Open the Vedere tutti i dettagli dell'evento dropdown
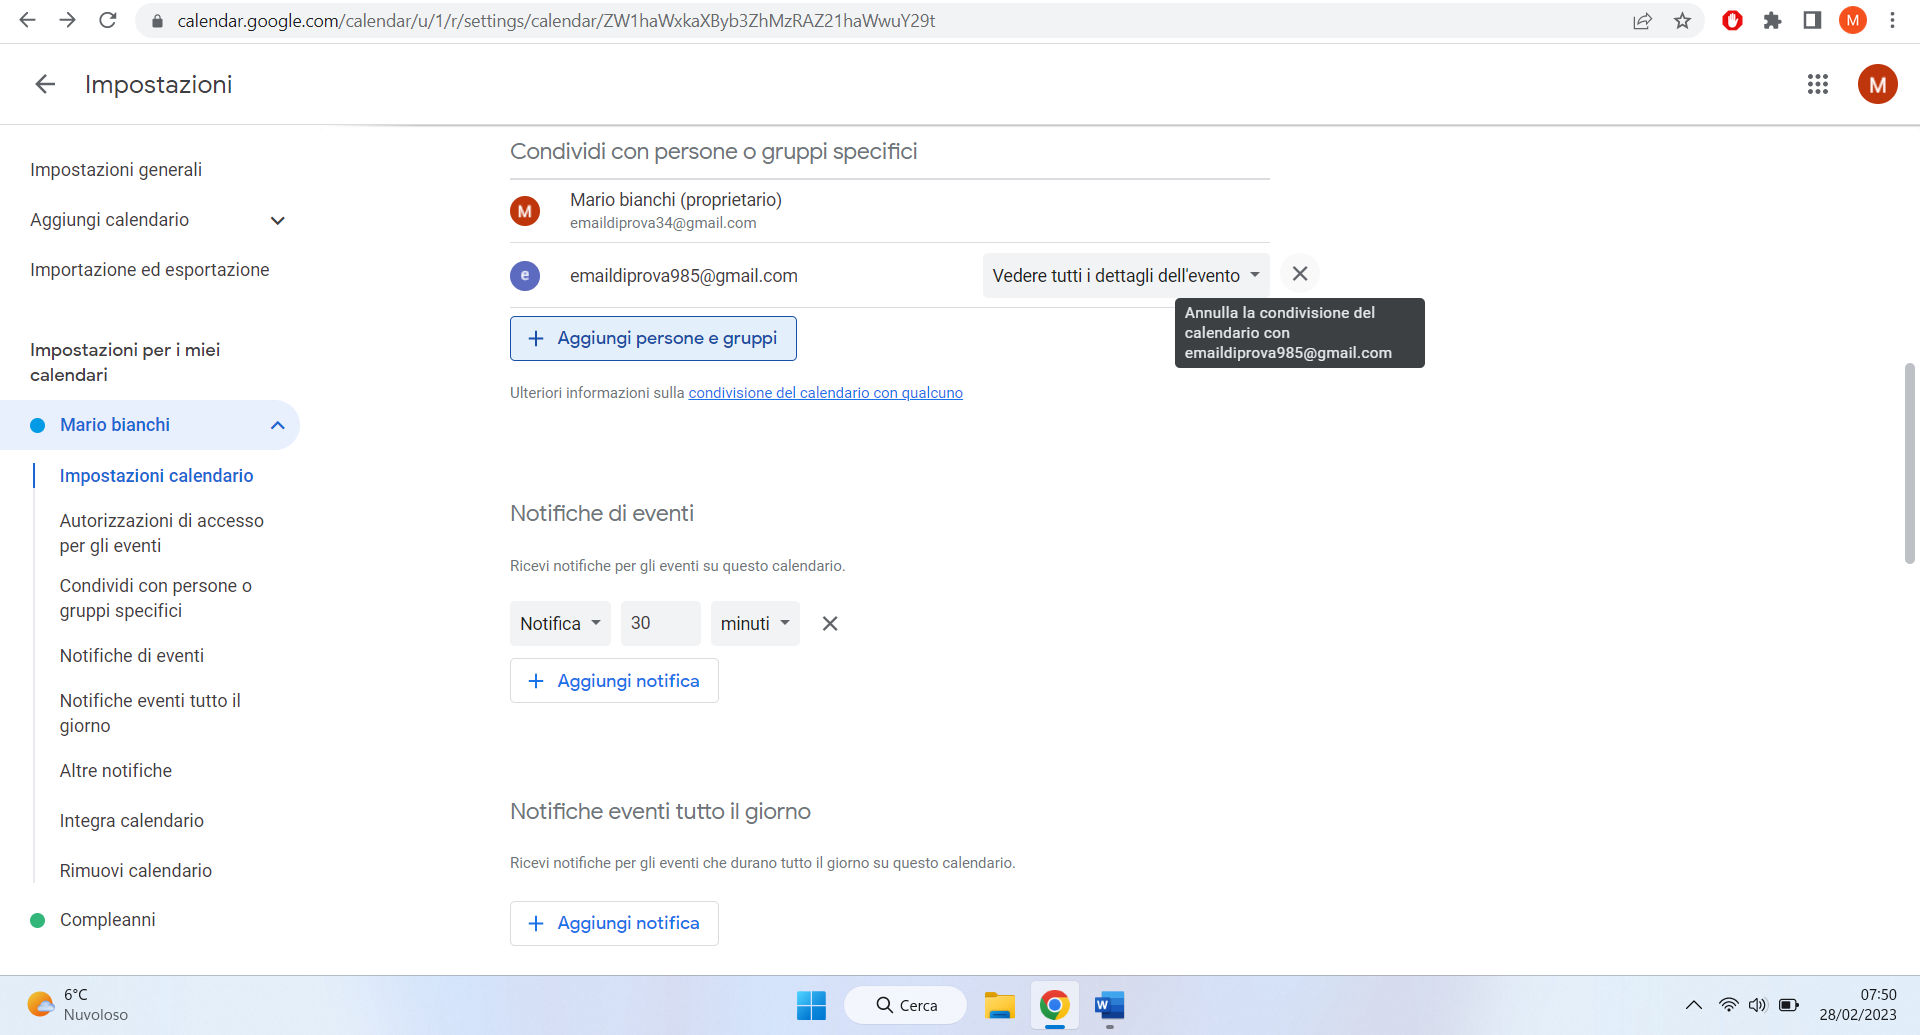This screenshot has width=1920, height=1035. point(1124,274)
